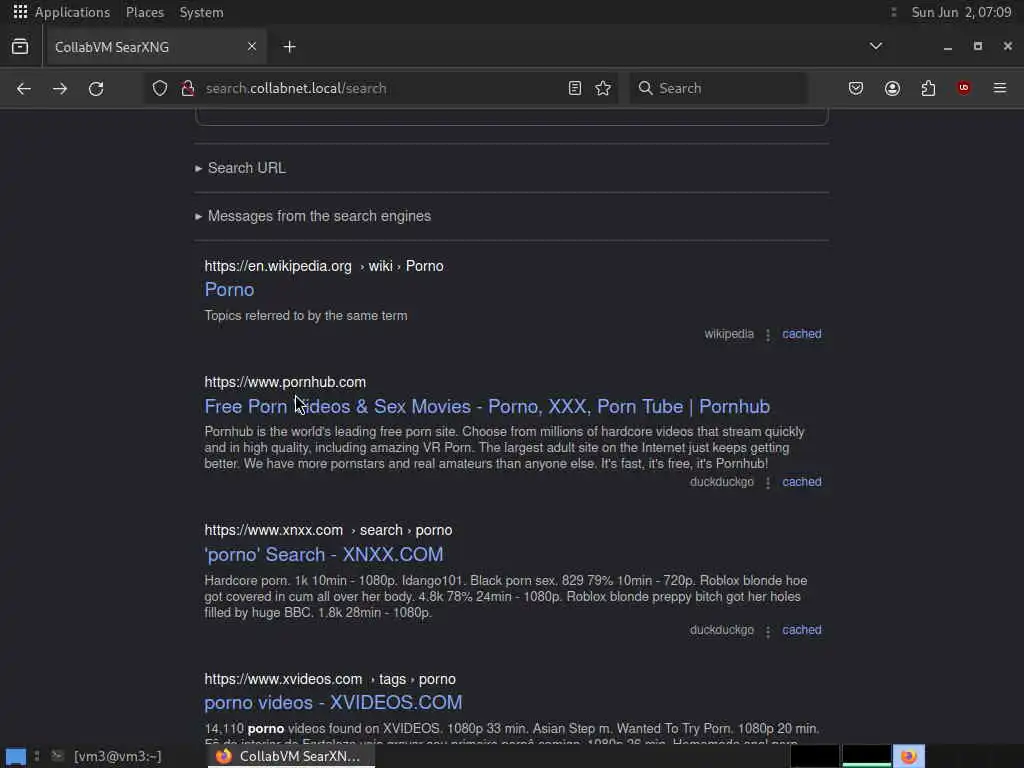
Task: Open options dots beside Pornhub result's duckduckgo label
Action: pyautogui.click(x=768, y=483)
